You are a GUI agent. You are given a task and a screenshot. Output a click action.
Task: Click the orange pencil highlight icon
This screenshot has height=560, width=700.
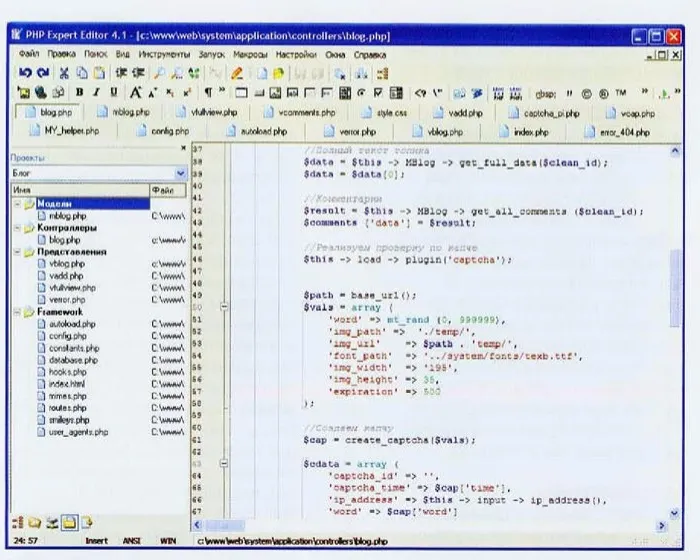[x=237, y=73]
